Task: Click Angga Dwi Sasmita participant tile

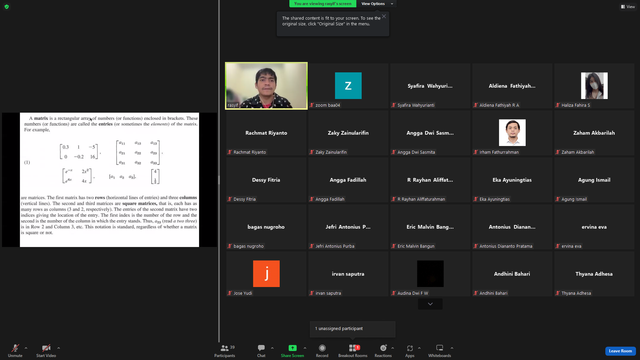Action: (x=430, y=133)
